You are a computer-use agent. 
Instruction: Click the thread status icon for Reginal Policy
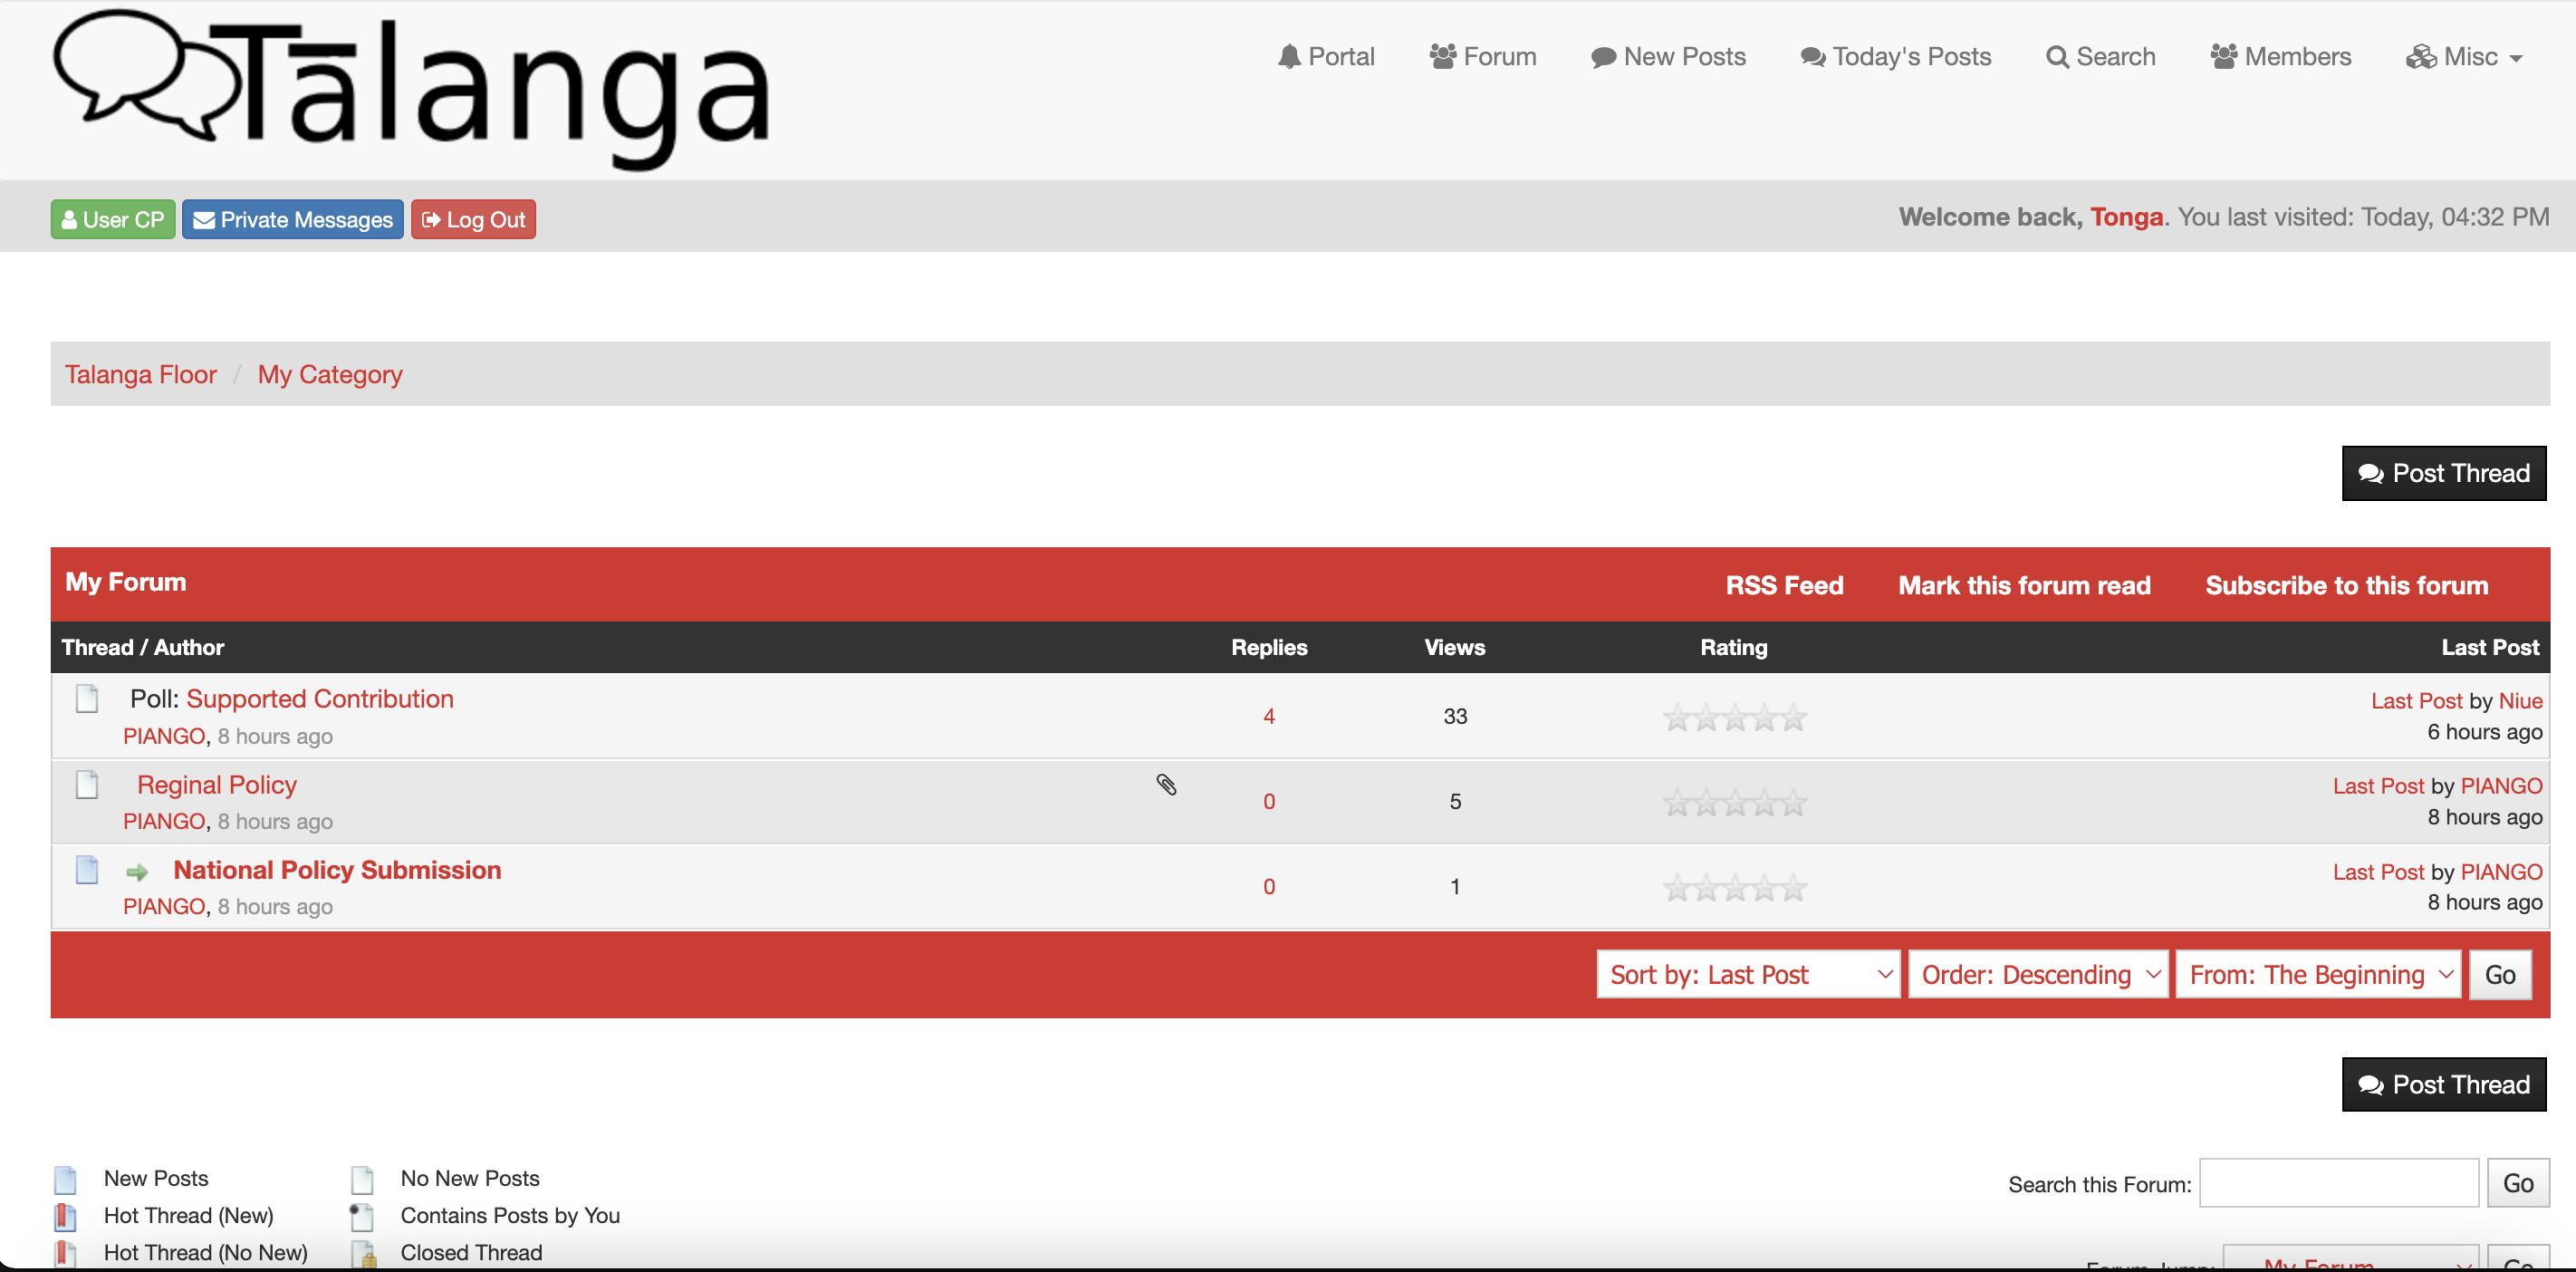point(87,785)
